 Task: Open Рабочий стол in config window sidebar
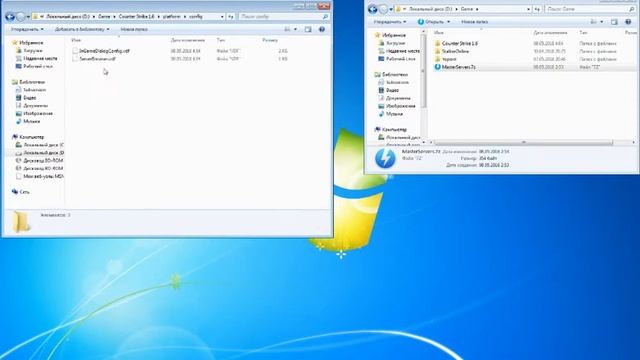38,66
